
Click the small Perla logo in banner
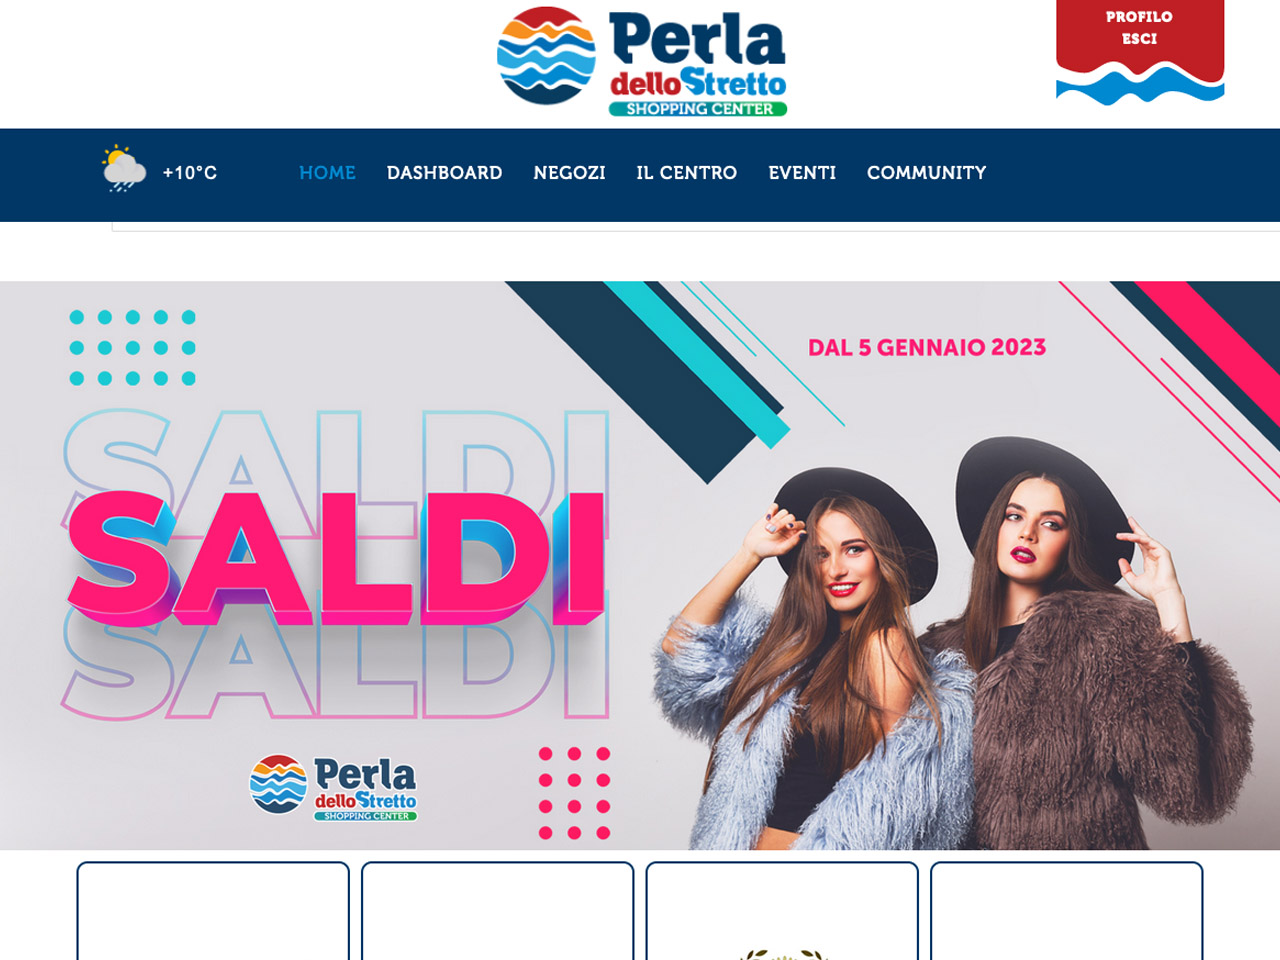coord(333,788)
